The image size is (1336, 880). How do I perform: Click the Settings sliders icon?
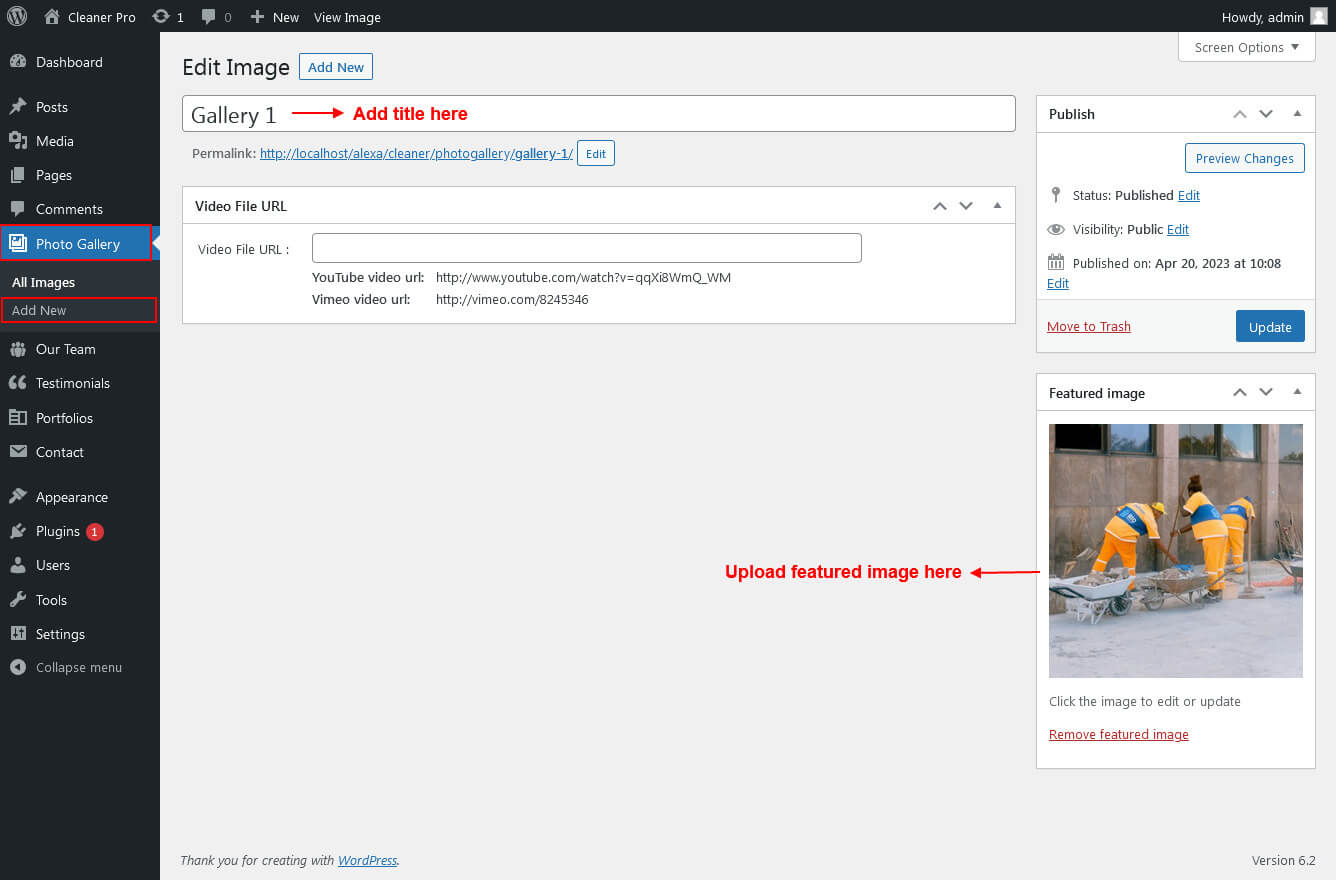(x=18, y=634)
